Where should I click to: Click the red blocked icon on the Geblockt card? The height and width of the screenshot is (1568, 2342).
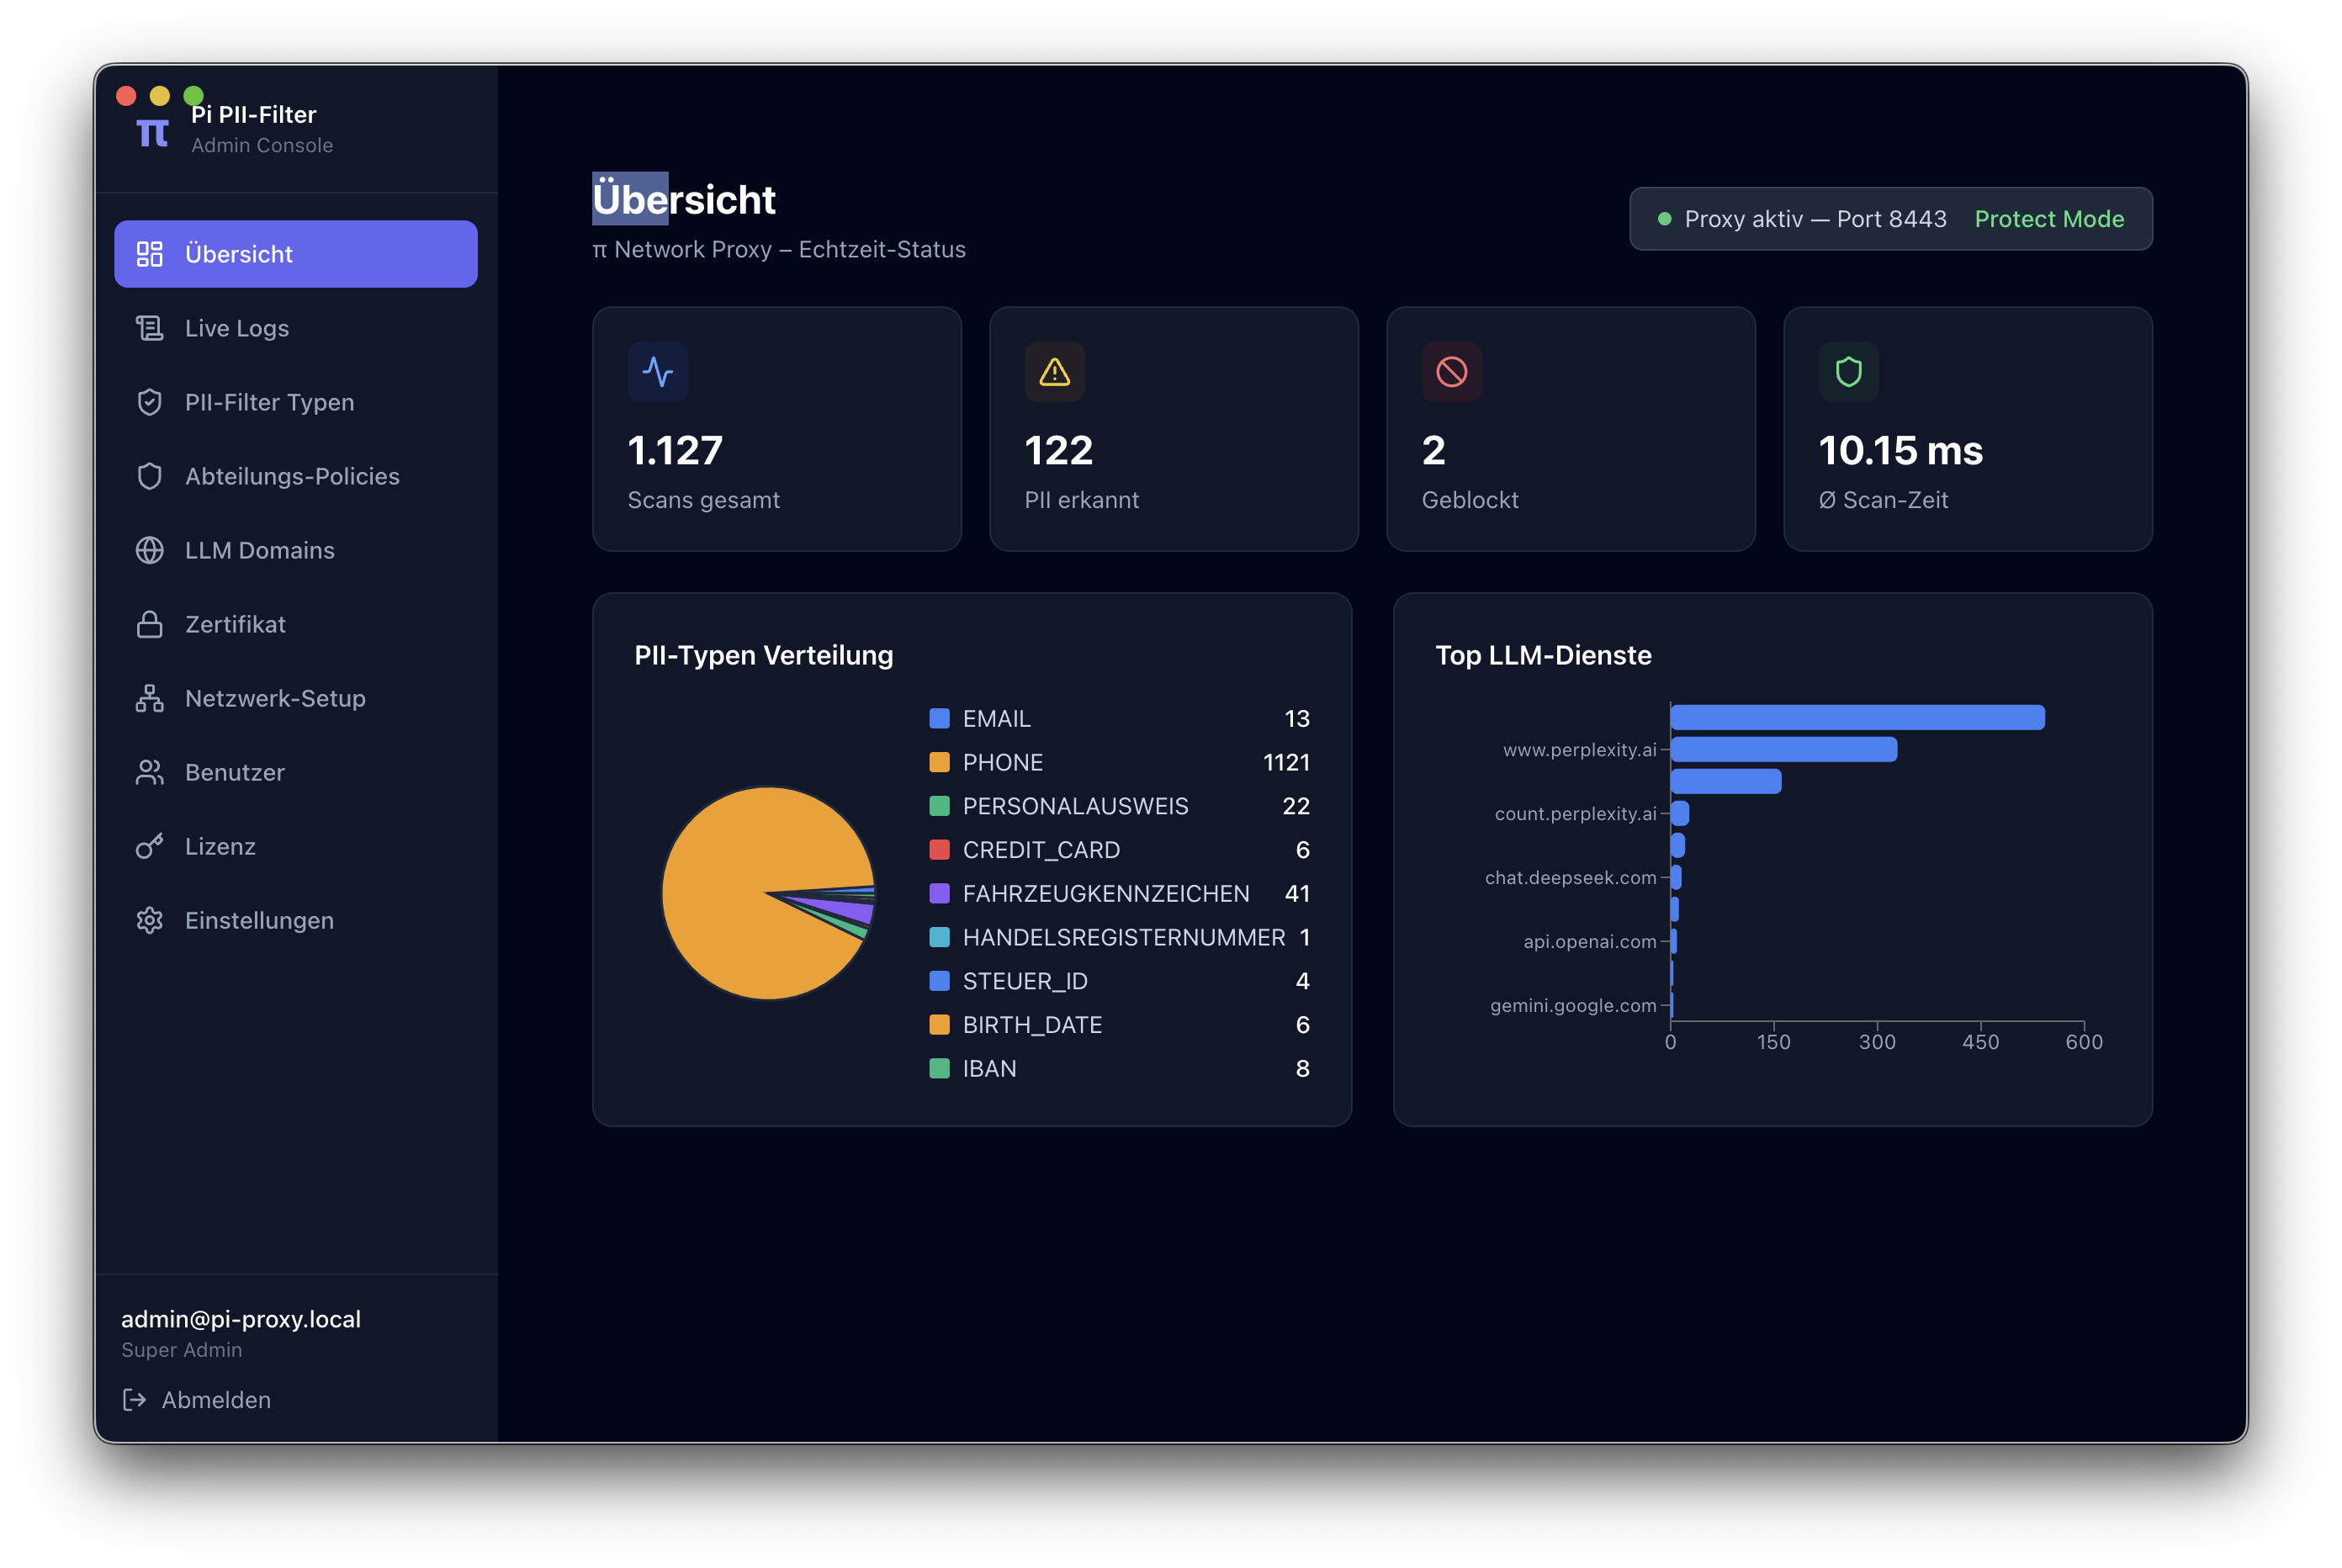pos(1451,372)
